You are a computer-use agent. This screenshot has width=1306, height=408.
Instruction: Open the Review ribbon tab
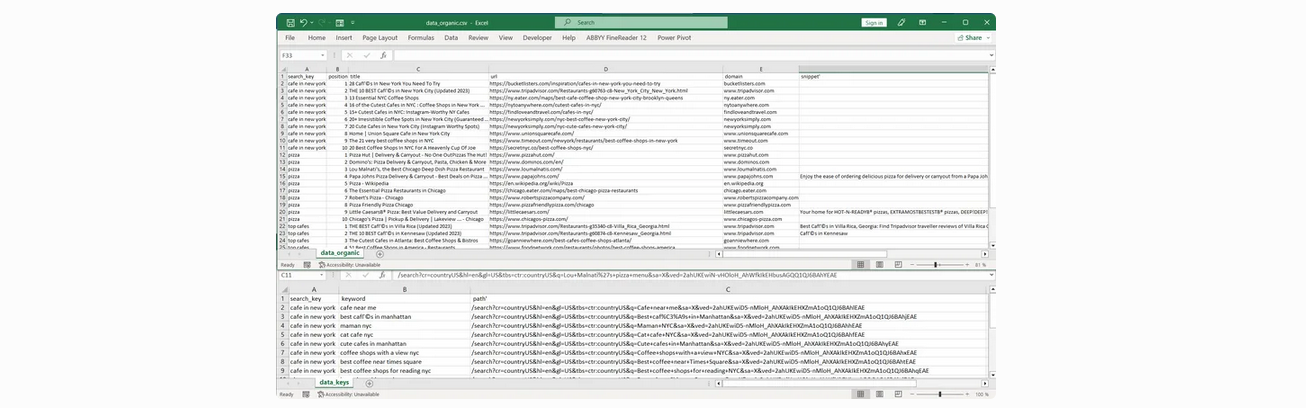coord(478,38)
